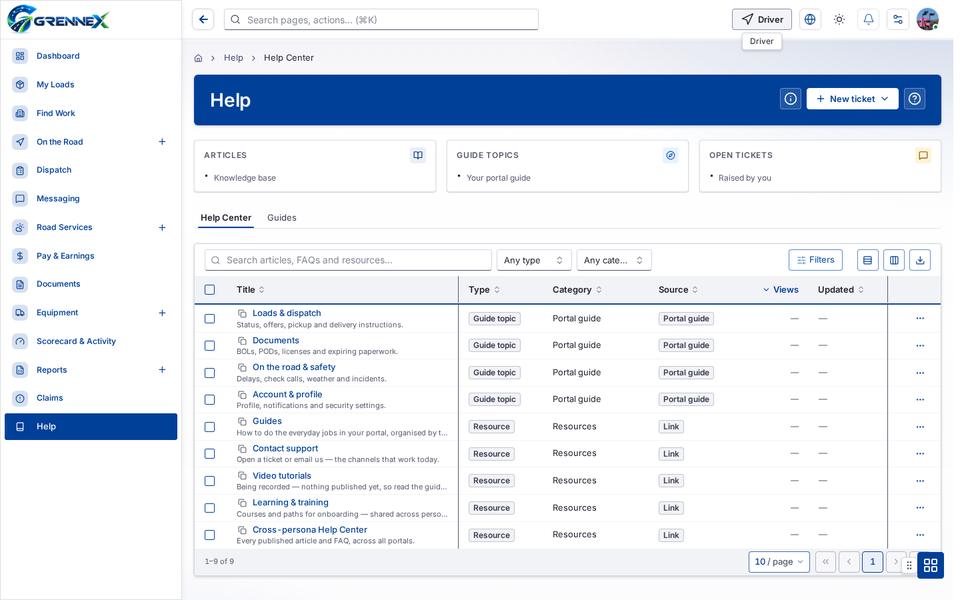This screenshot has height=600, width=960.
Task: Switch table row density view icon
Action: [868, 260]
